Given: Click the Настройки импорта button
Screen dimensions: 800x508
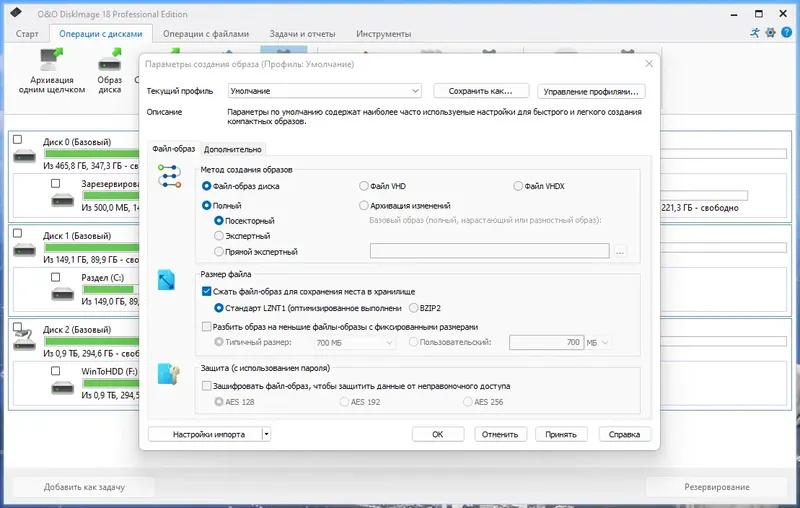Looking at the screenshot, I should tap(205, 434).
